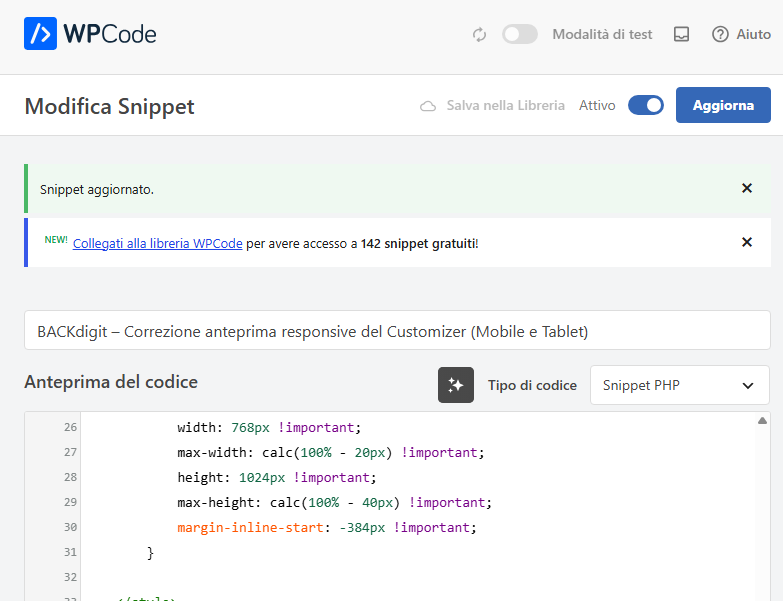
Task: Click the Anteprima del codice heading
Action: pyautogui.click(x=111, y=382)
